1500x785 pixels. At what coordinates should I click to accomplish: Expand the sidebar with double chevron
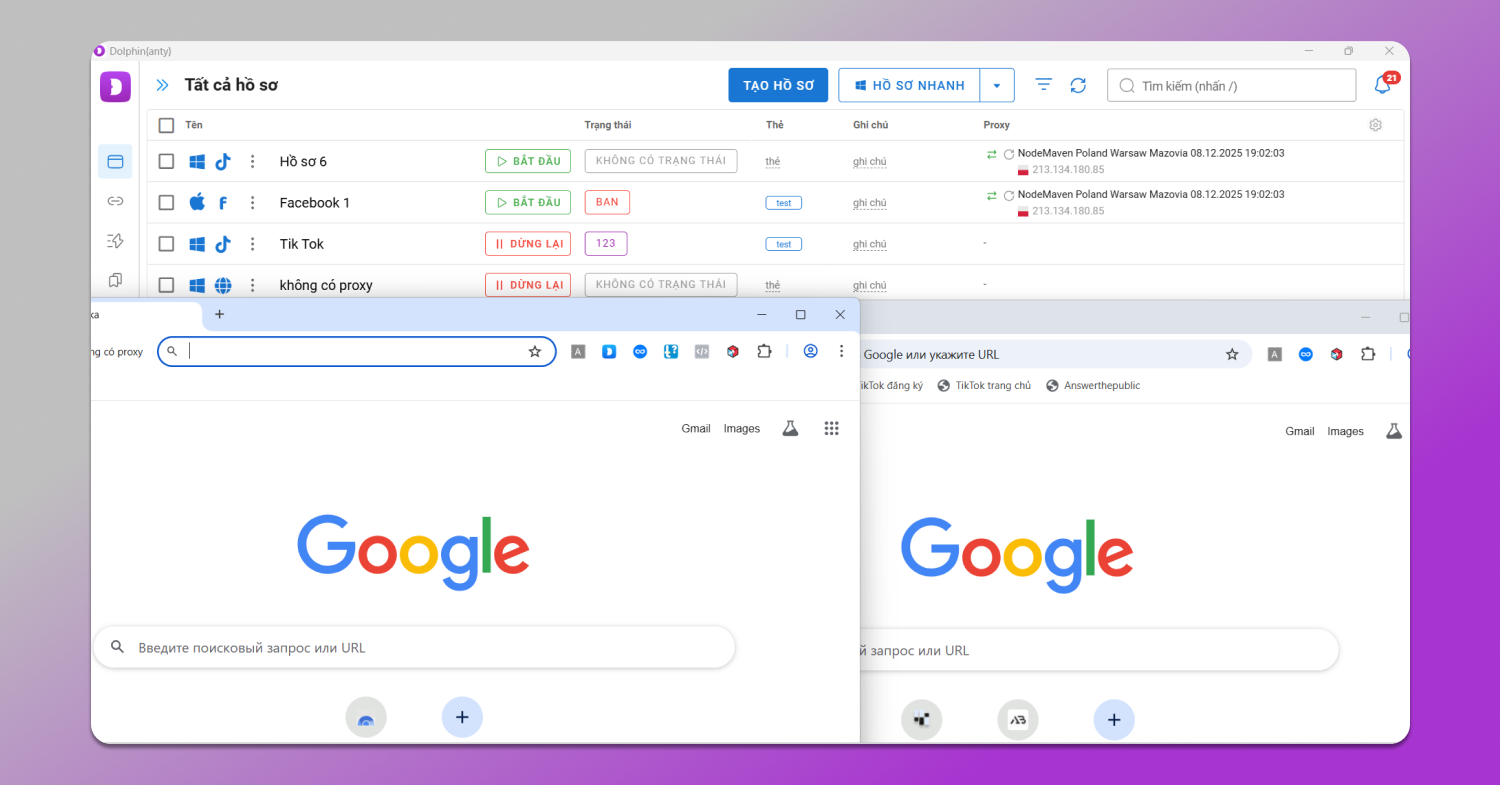click(162, 86)
